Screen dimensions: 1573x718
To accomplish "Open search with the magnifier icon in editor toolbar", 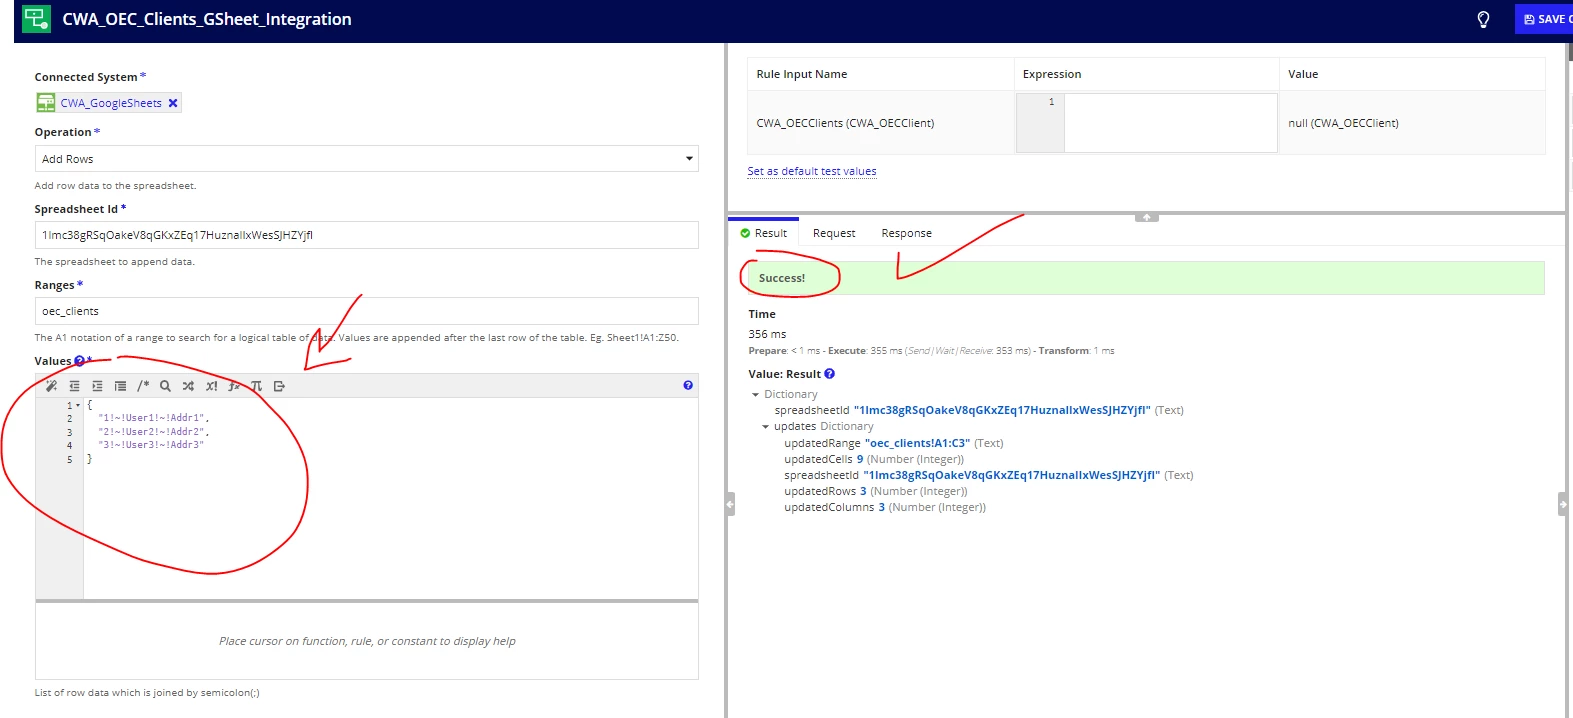I will coord(165,386).
